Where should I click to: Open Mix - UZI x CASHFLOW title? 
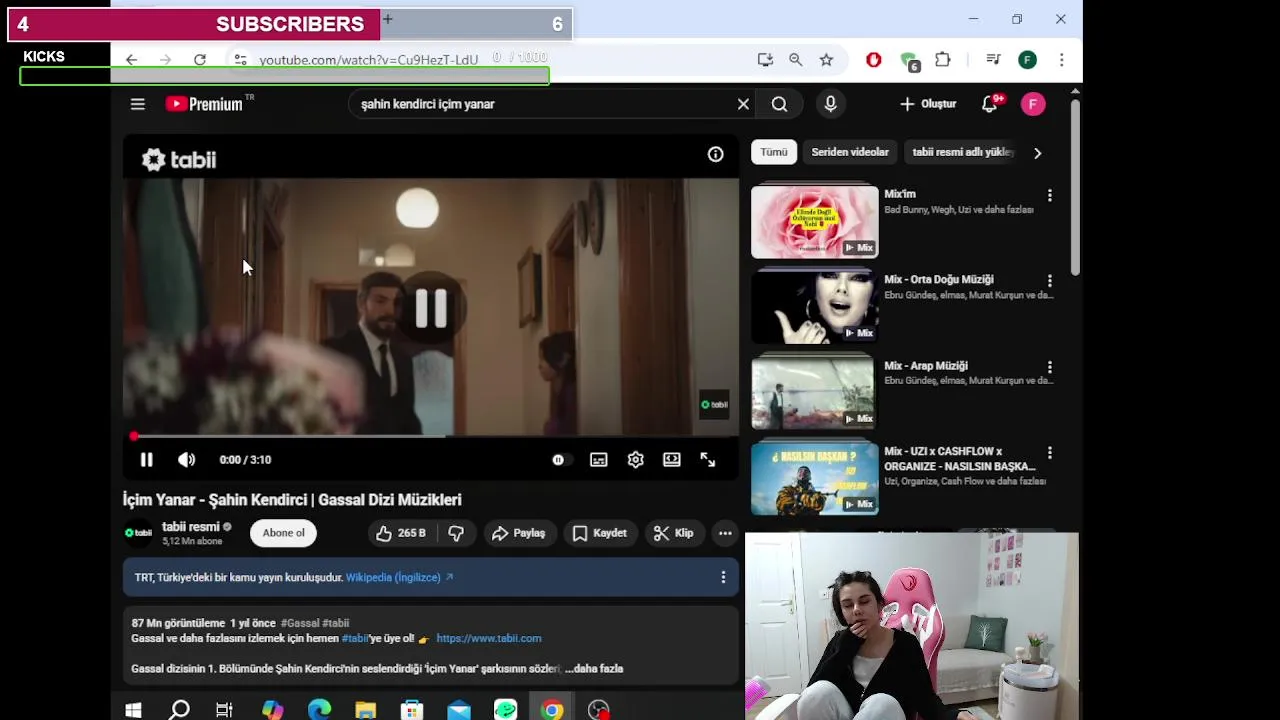[x=960, y=459]
